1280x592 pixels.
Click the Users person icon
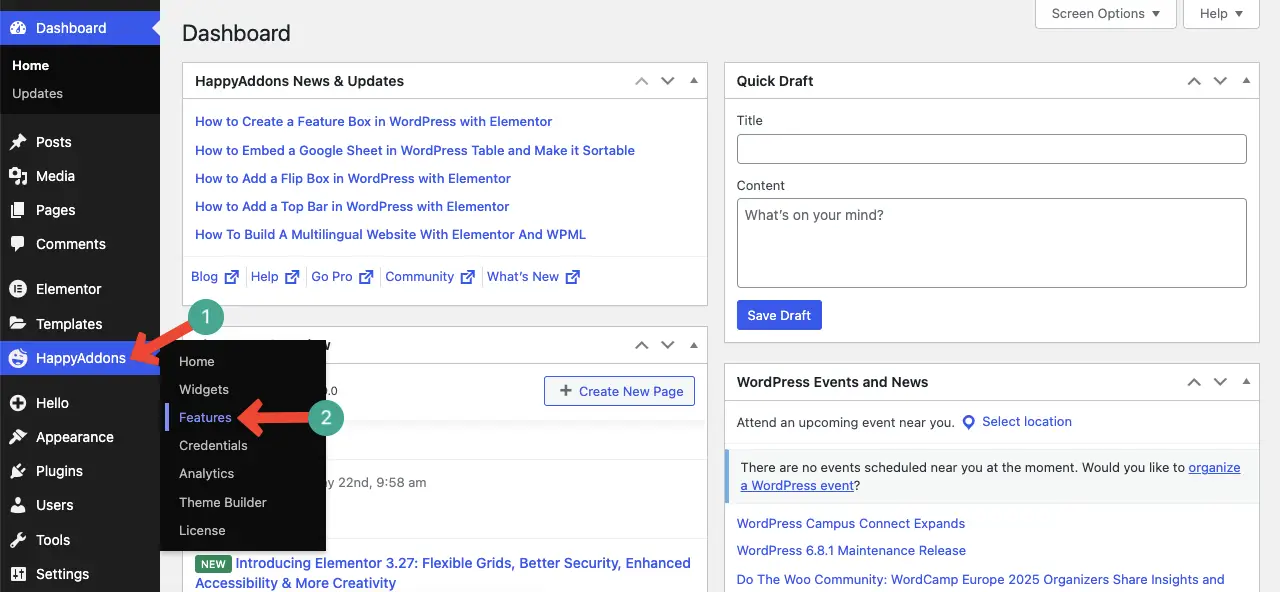coord(18,505)
